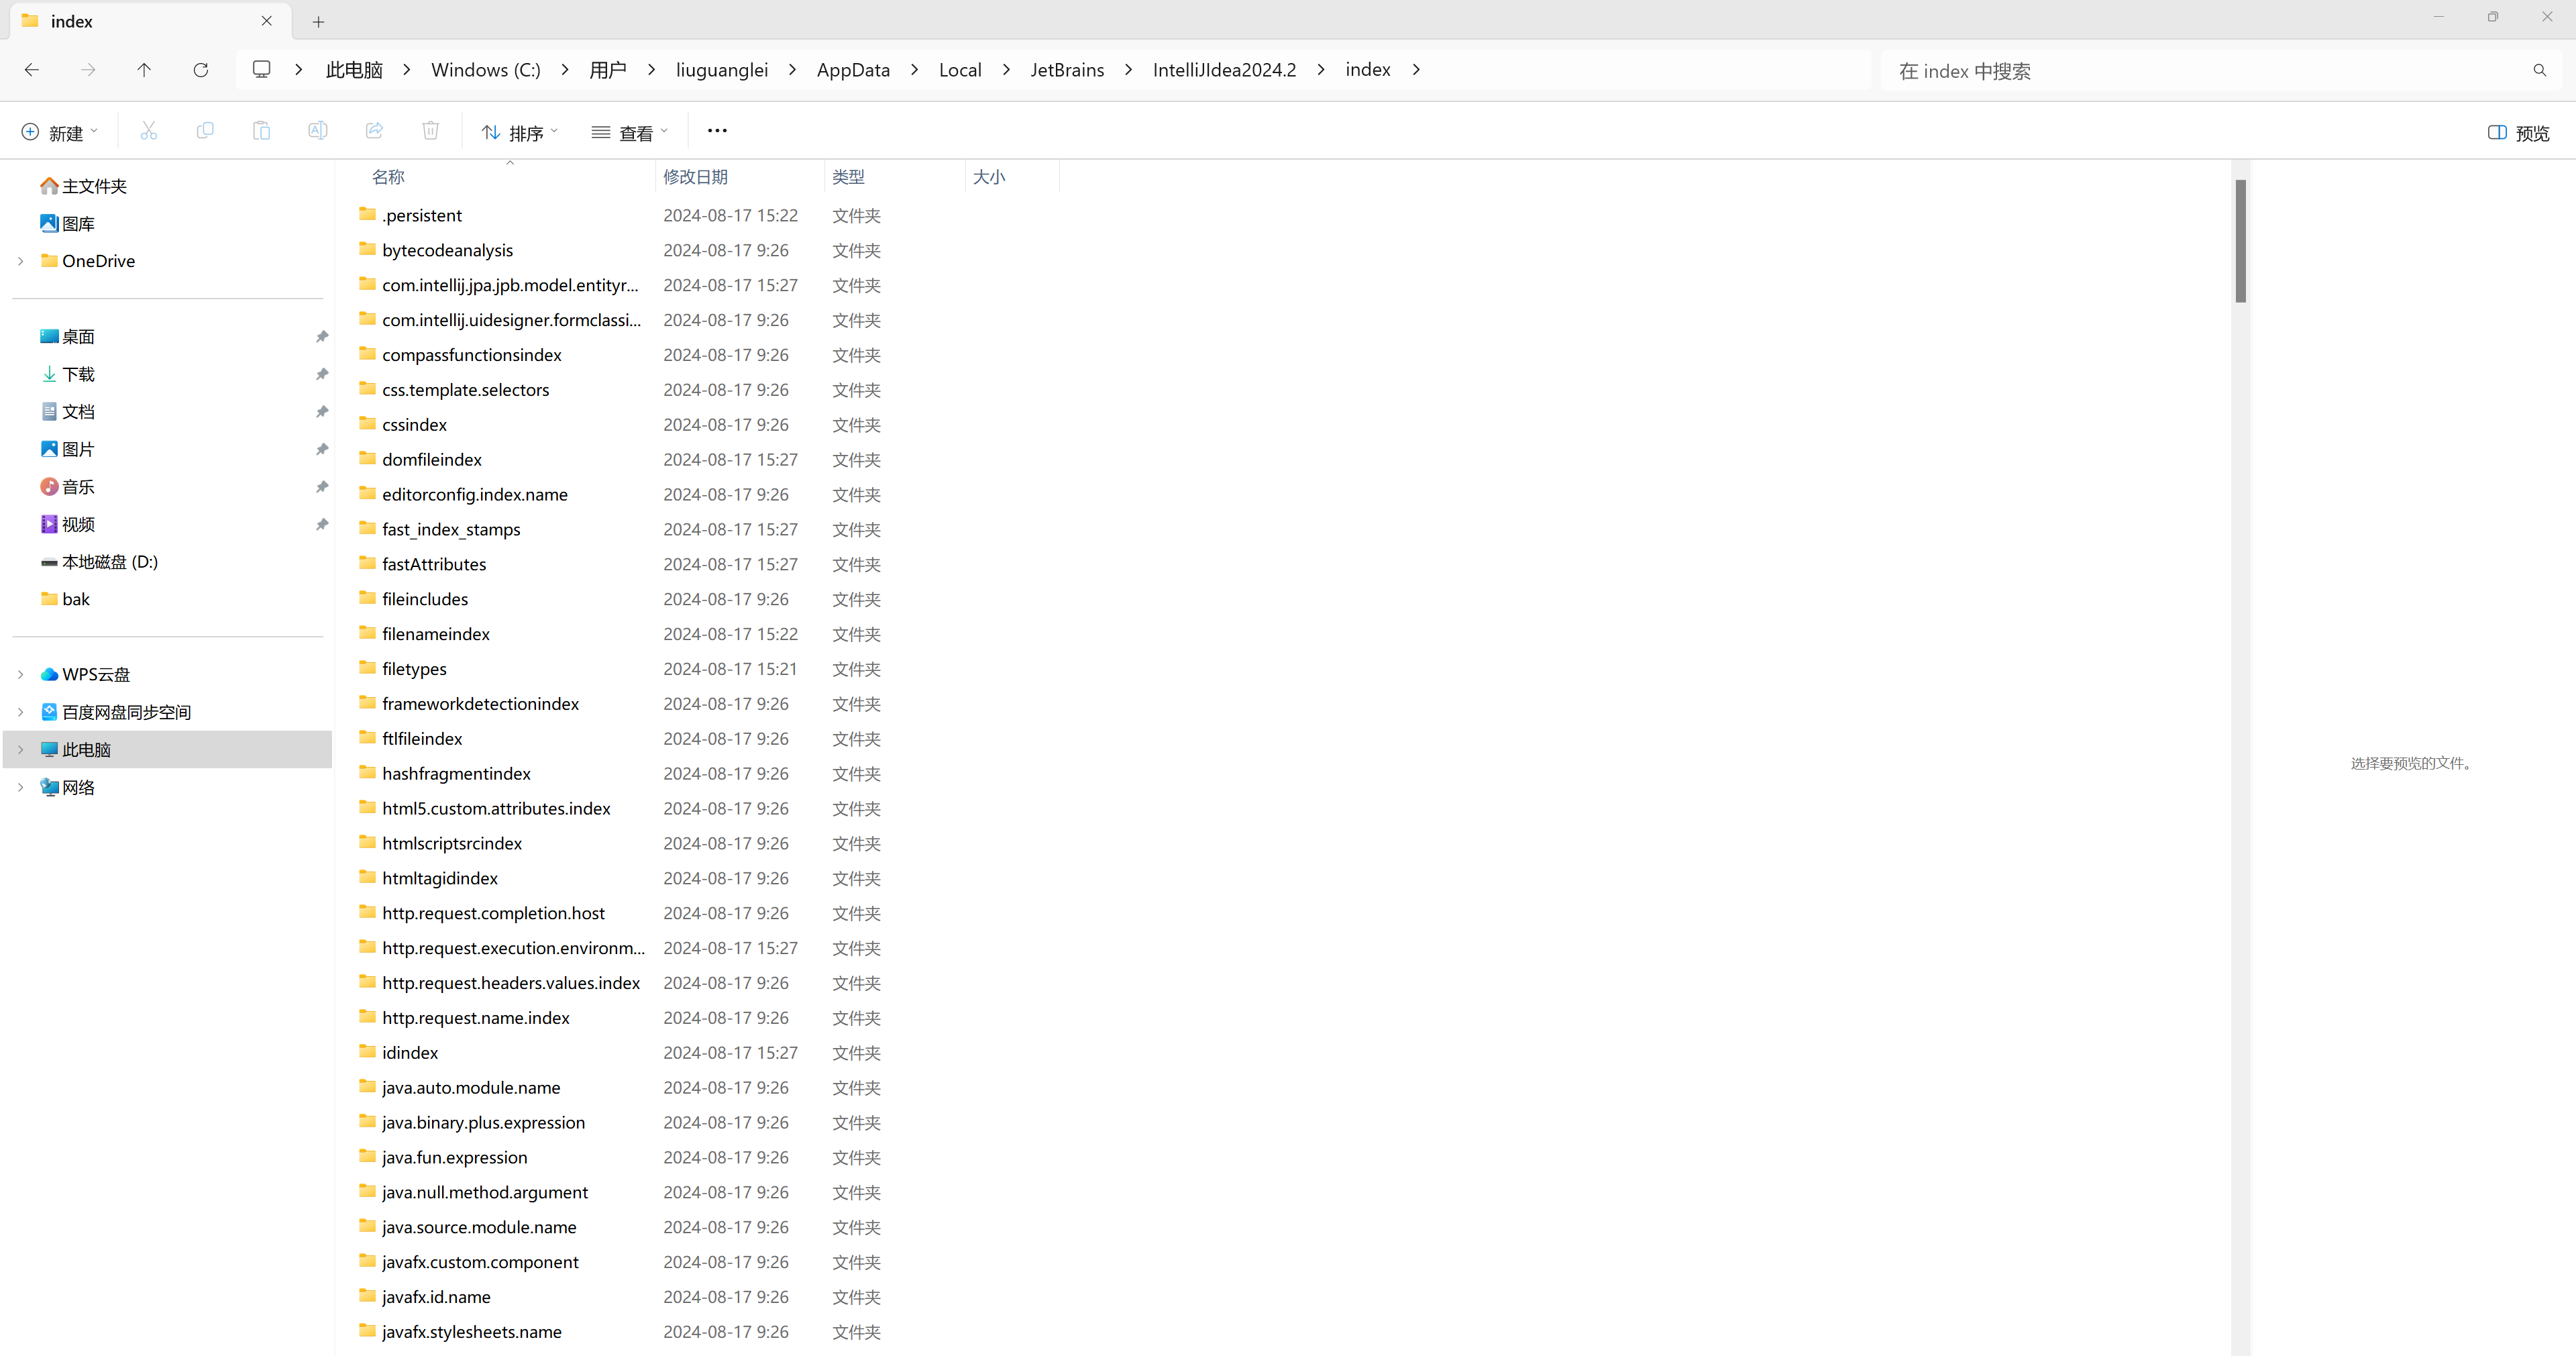Viewport: 2576px width, 1356px height.
Task: Click the Refresh button in navigation bar
Action: click(x=200, y=70)
